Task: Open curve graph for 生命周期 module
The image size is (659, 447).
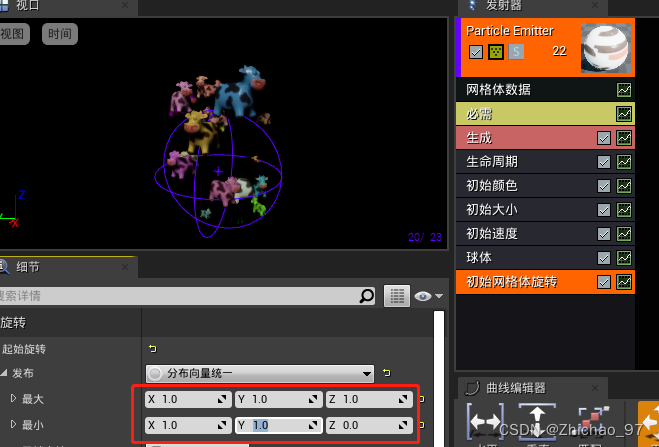Action: (624, 162)
